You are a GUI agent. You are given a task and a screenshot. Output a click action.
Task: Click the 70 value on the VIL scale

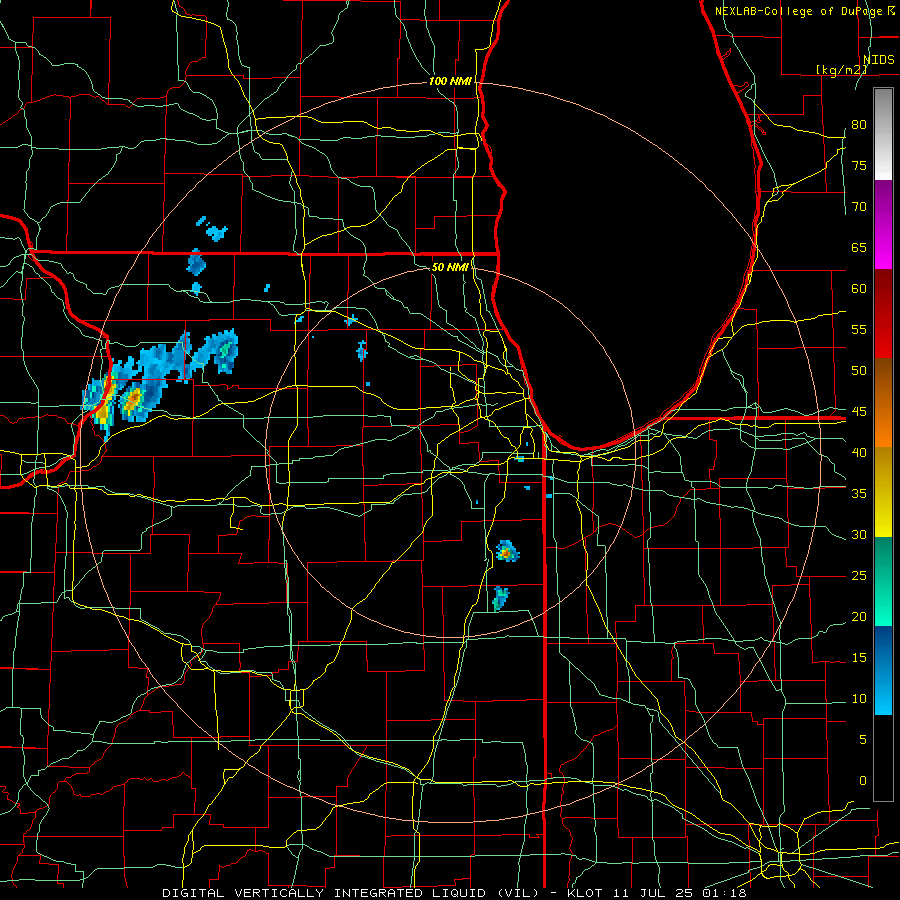point(859,207)
